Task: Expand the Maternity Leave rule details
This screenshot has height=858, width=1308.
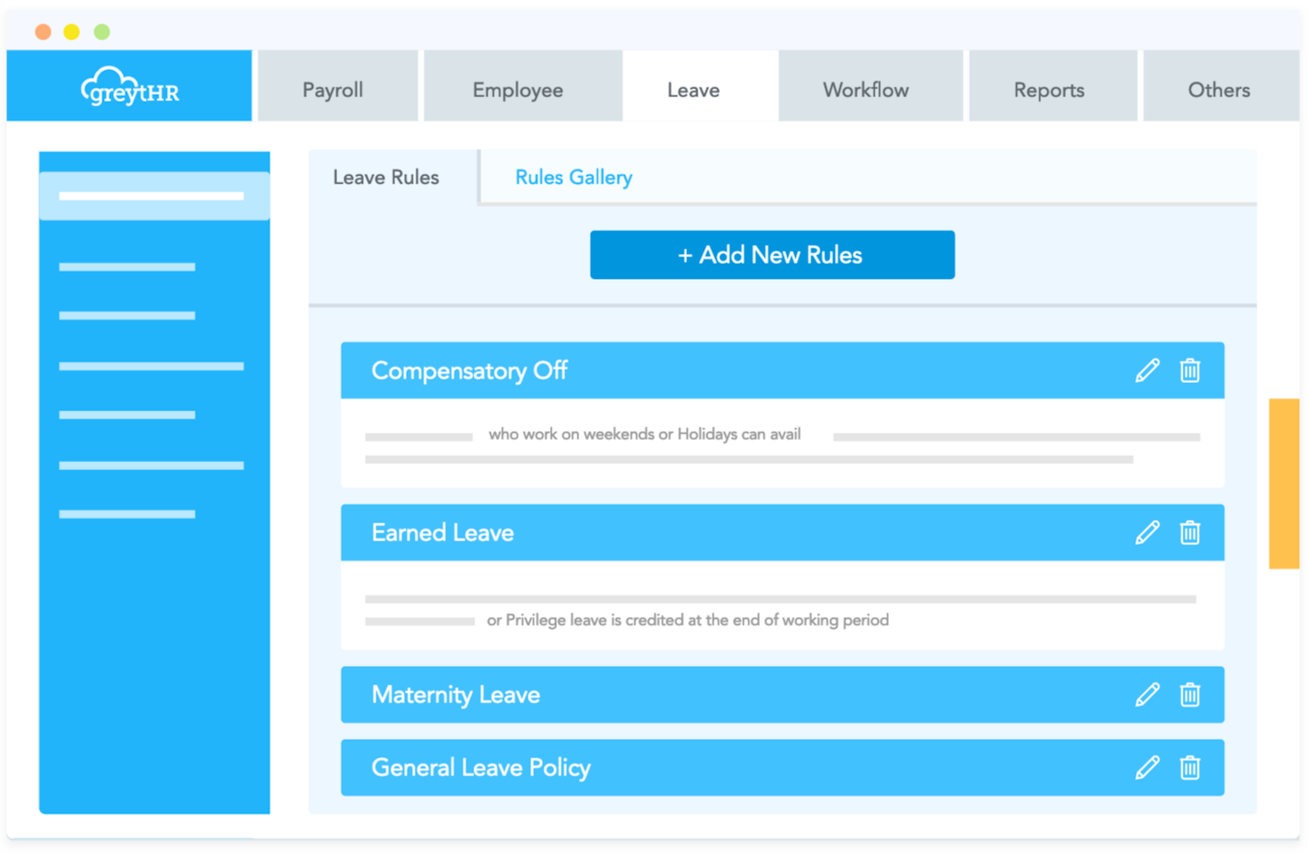Action: (x=600, y=694)
